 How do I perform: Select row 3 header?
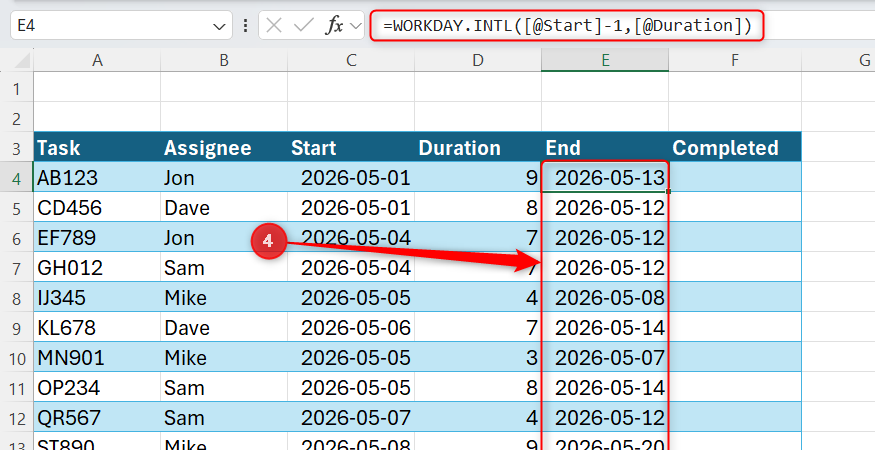16,148
